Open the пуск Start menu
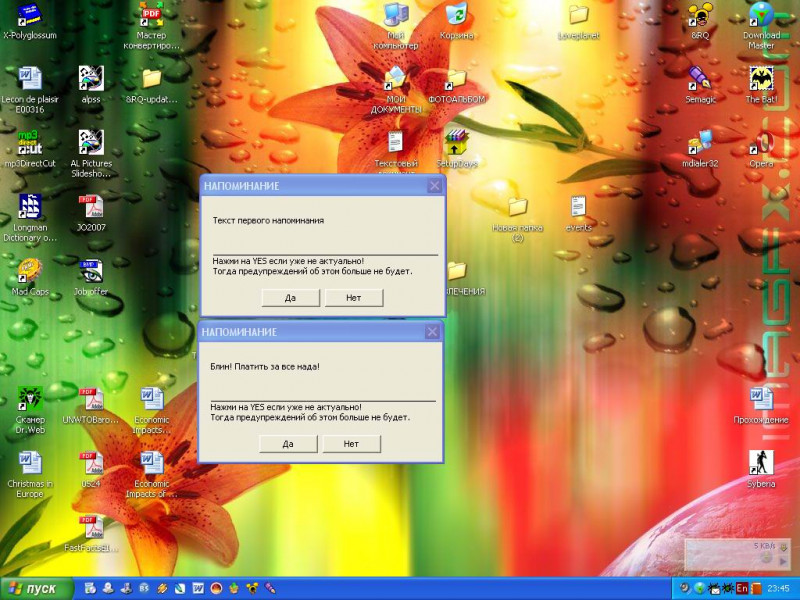The height and width of the screenshot is (600, 800). 36,589
